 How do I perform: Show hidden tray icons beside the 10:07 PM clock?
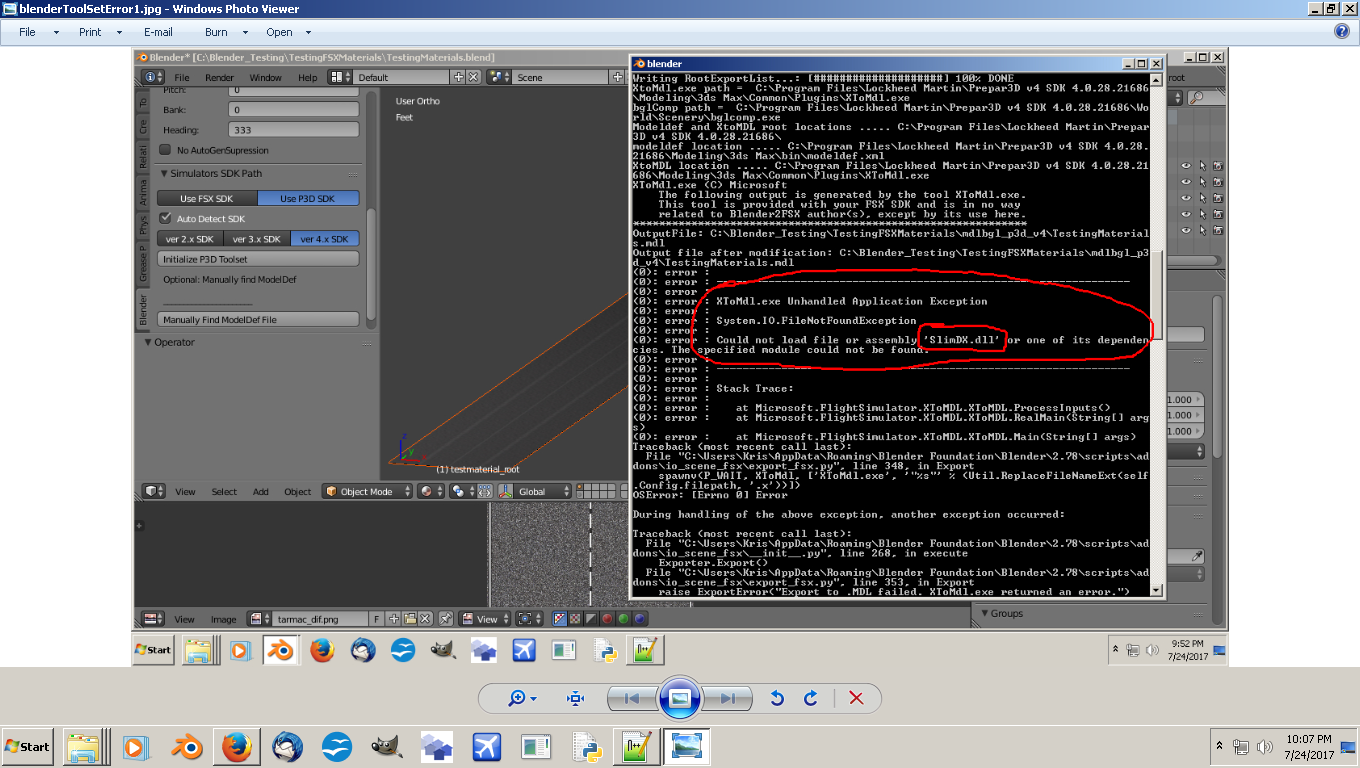point(1220,746)
